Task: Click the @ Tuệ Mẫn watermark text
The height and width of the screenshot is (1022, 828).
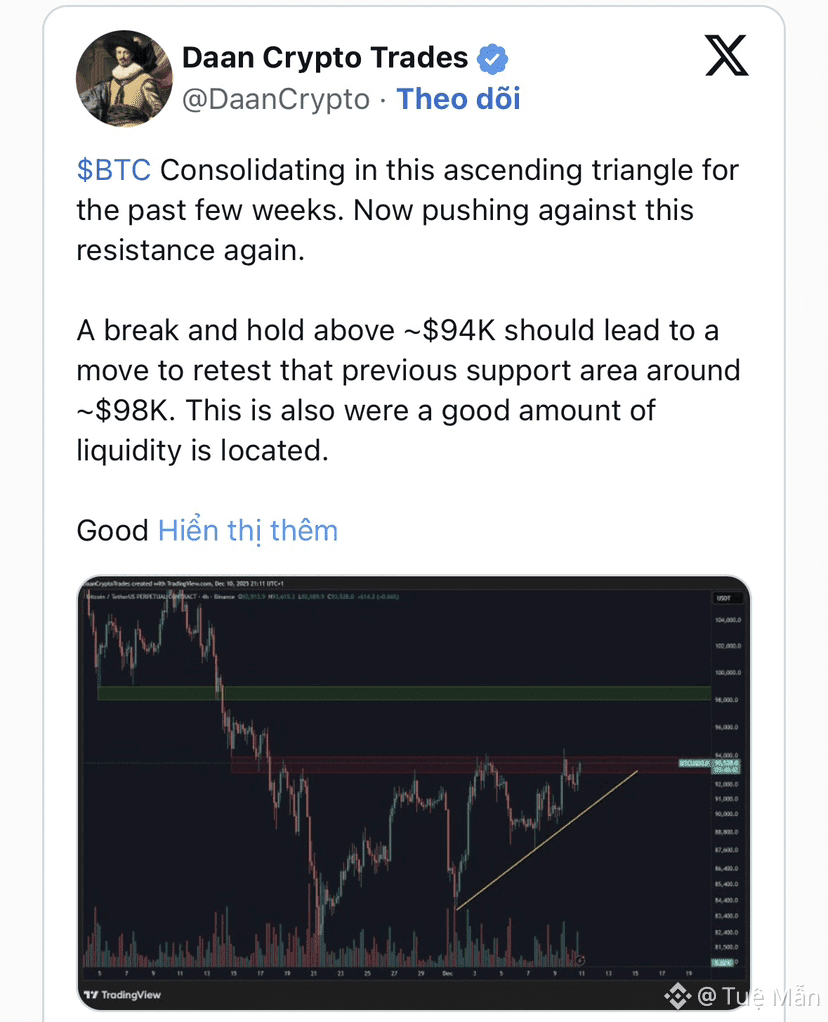Action: (758, 996)
